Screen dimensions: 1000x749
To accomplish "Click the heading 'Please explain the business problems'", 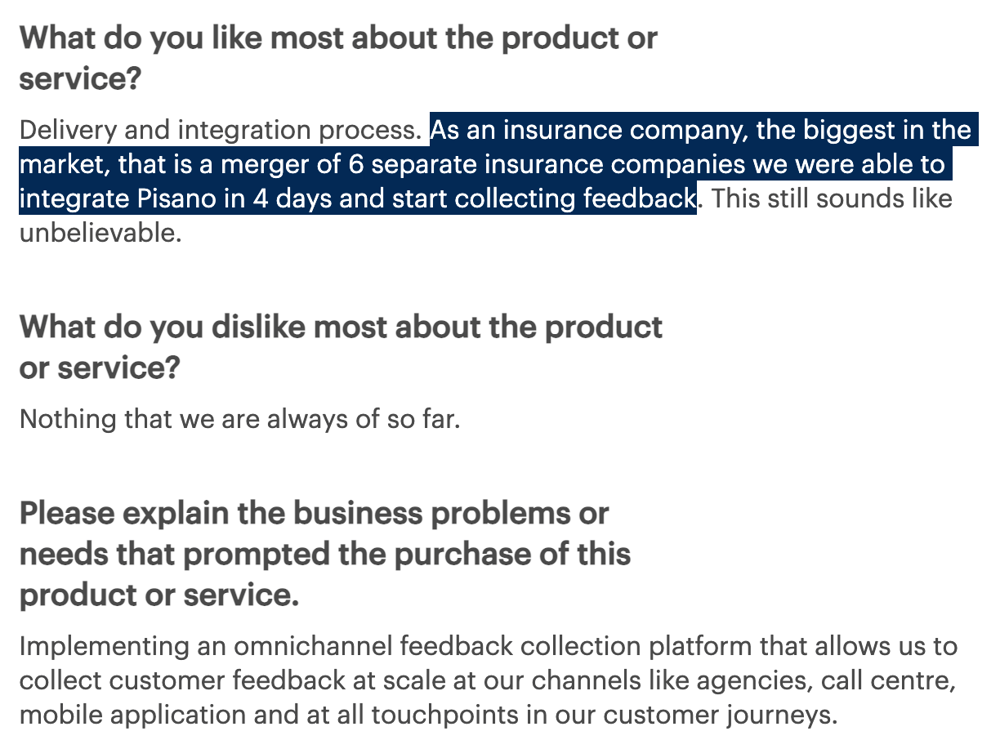I will tap(314, 513).
